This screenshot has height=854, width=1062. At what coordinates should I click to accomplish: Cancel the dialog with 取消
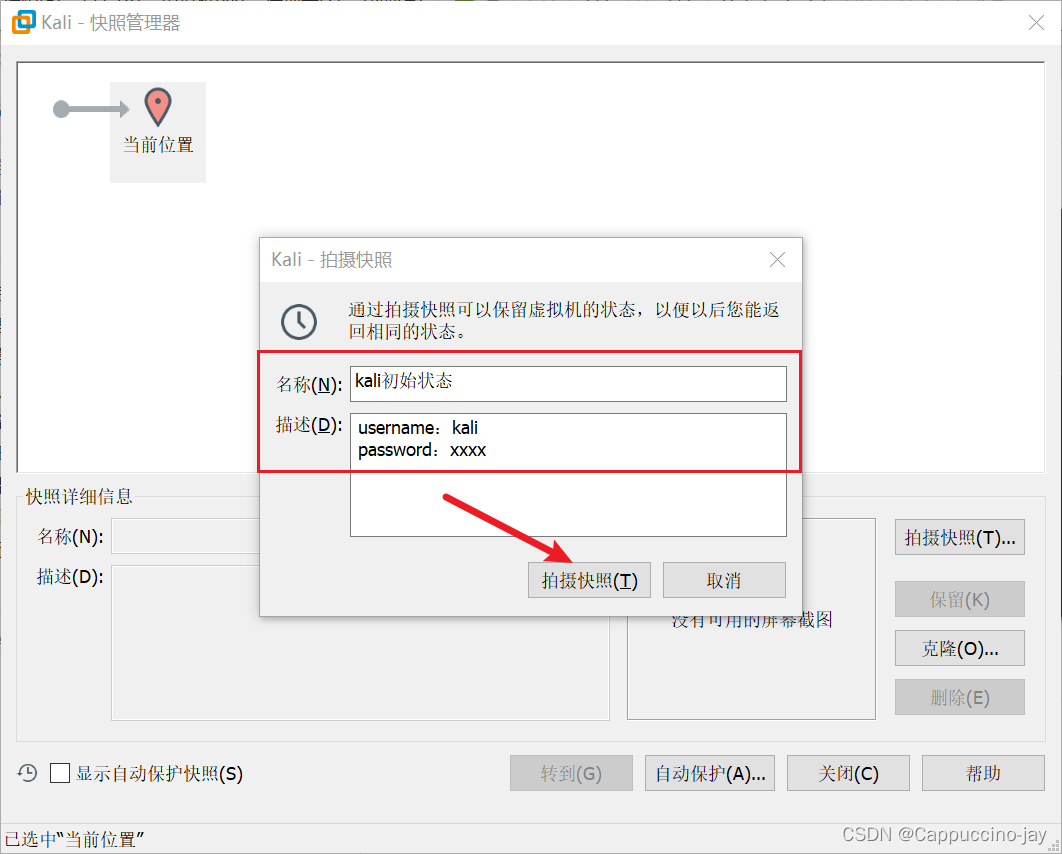point(724,580)
